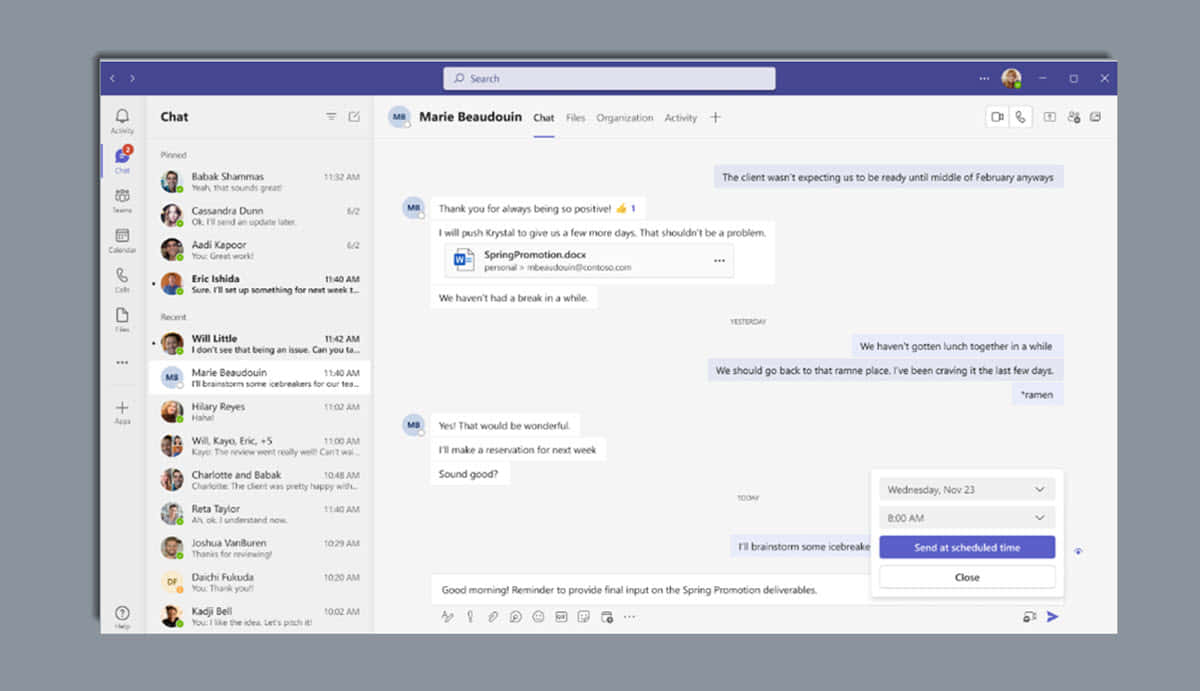
Task: Expand the 8:00 AM time dropdown
Action: tap(966, 518)
